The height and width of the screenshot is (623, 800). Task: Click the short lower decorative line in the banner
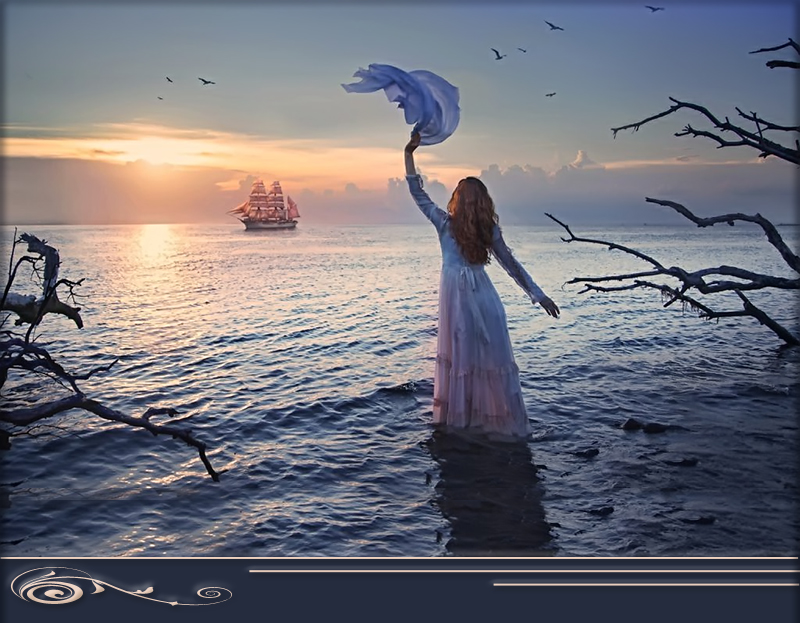pos(645,585)
